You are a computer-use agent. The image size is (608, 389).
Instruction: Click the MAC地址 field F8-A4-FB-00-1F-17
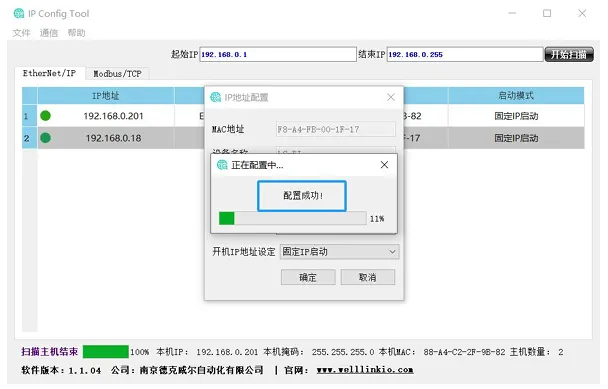[x=336, y=130]
